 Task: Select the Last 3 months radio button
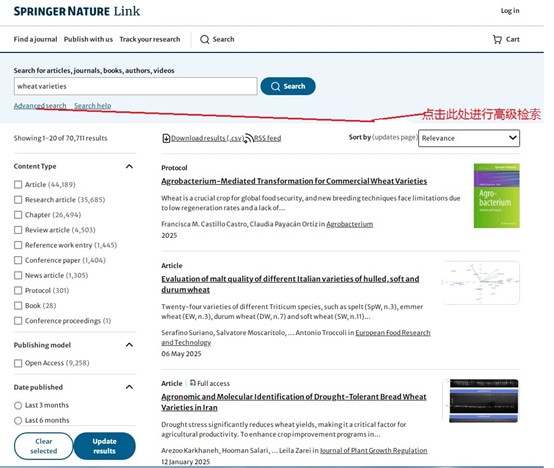tap(18, 405)
